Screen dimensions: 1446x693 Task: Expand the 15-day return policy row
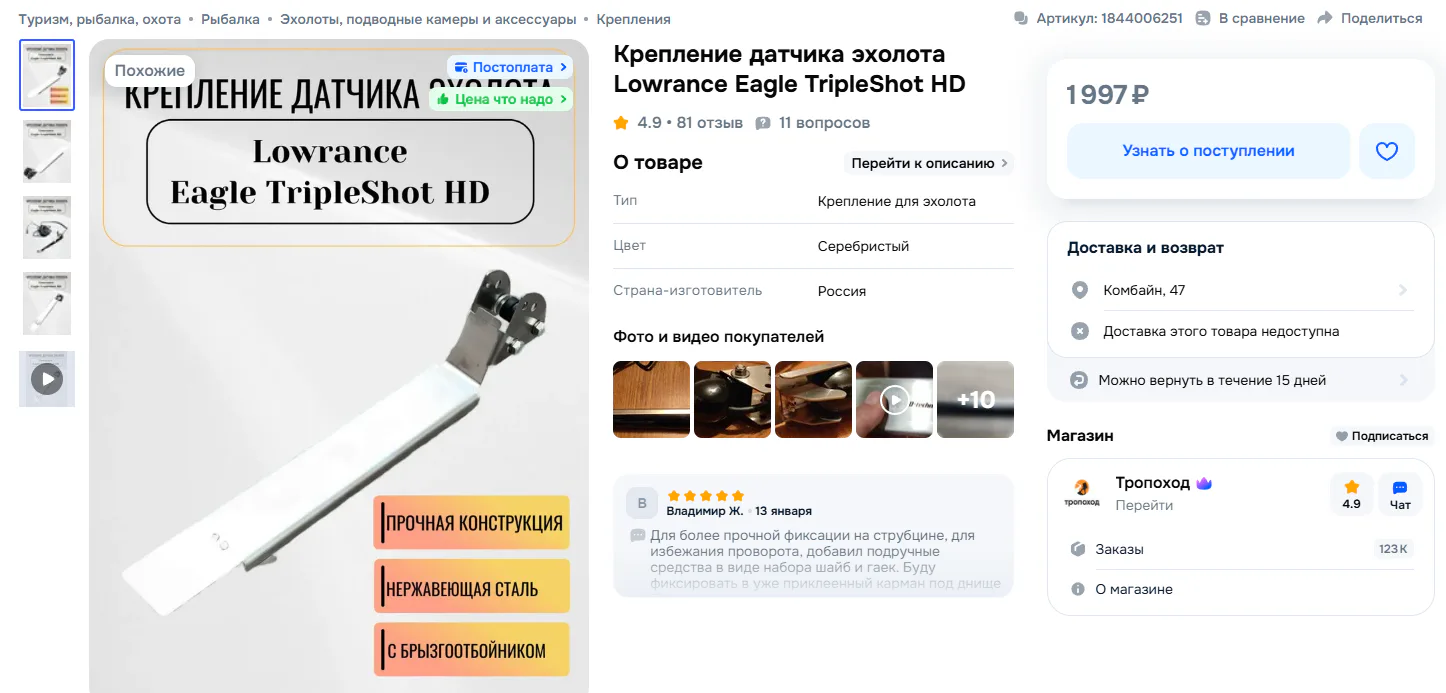point(1241,380)
